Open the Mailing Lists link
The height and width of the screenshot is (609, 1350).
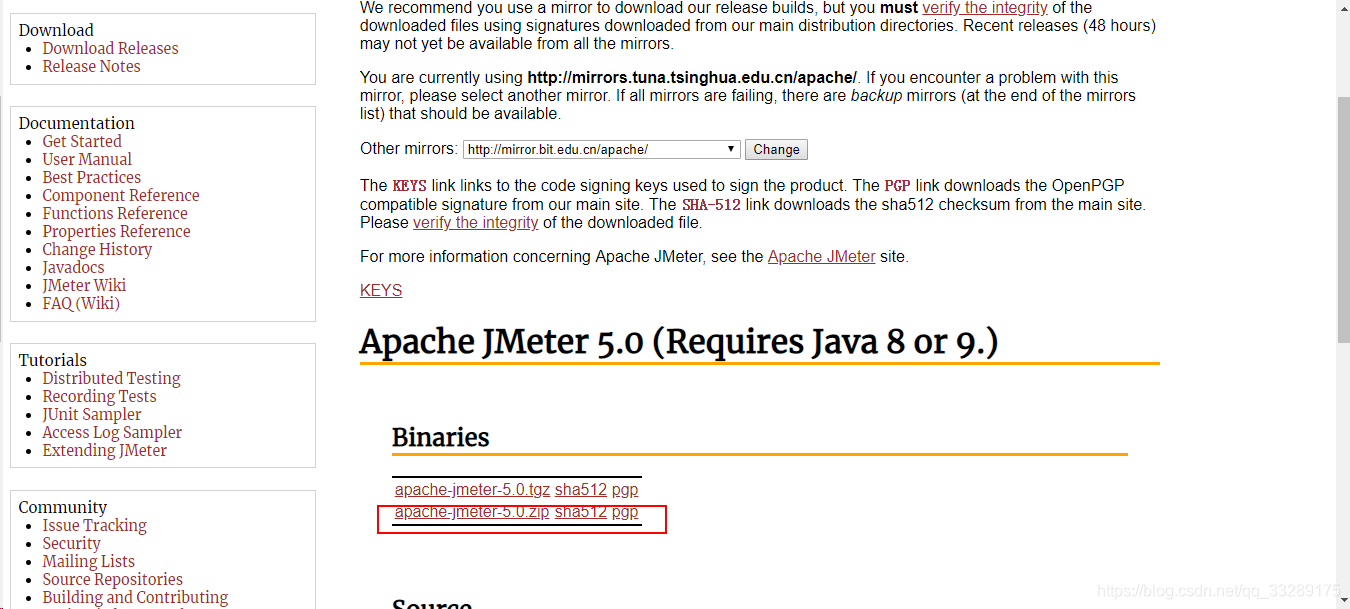(88, 561)
